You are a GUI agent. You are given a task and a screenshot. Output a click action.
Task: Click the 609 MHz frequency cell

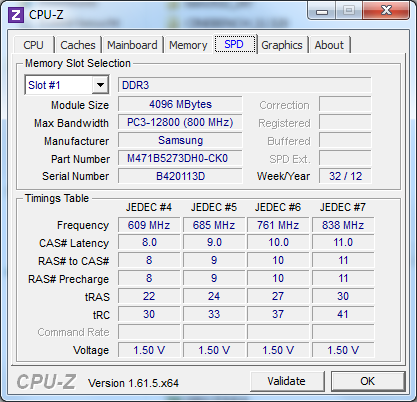coord(149,225)
